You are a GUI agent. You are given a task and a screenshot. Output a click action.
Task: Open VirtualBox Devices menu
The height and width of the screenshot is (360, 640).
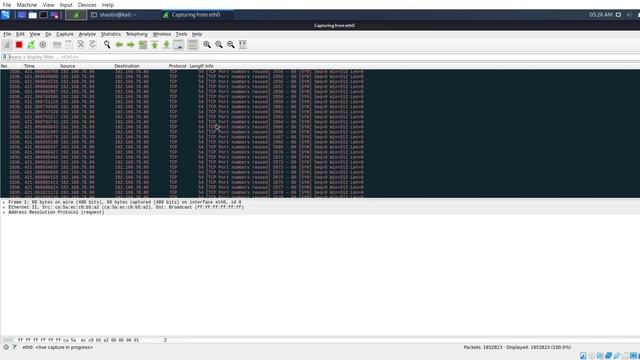[x=87, y=5]
